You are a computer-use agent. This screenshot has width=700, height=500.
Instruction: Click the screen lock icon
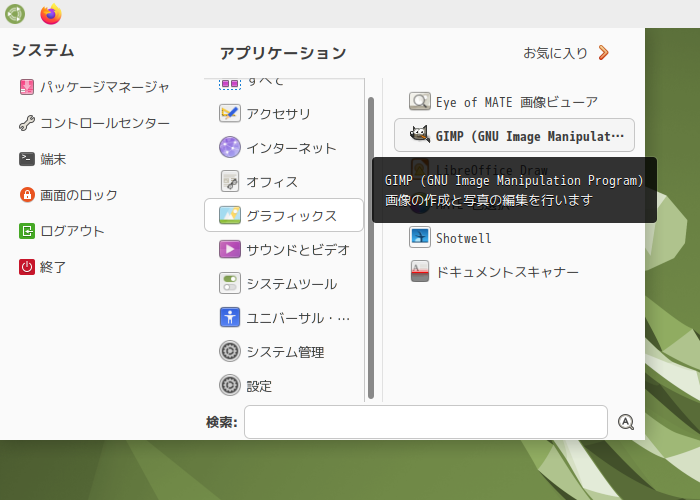(27, 195)
